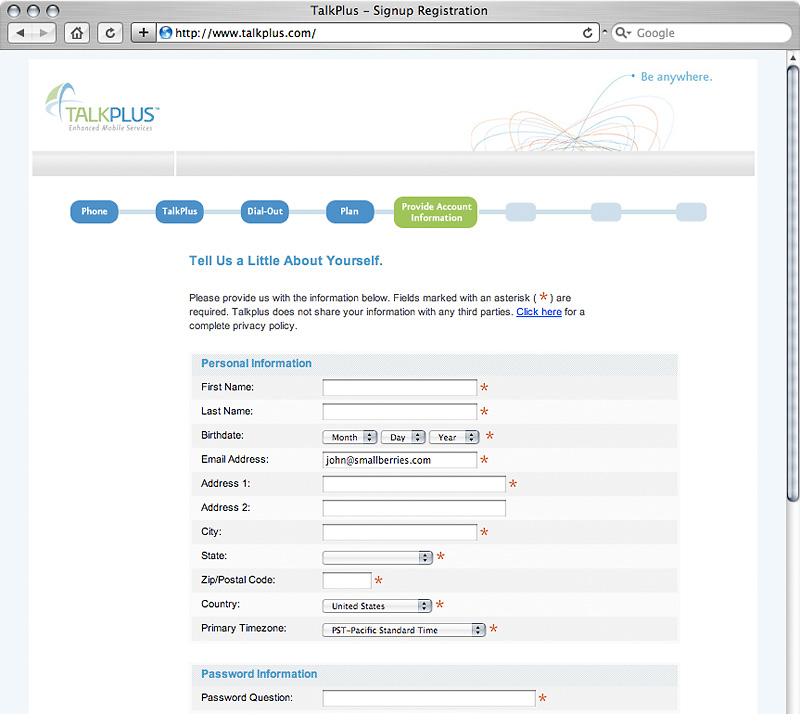
Task: Select the Plan step
Action: click(350, 211)
